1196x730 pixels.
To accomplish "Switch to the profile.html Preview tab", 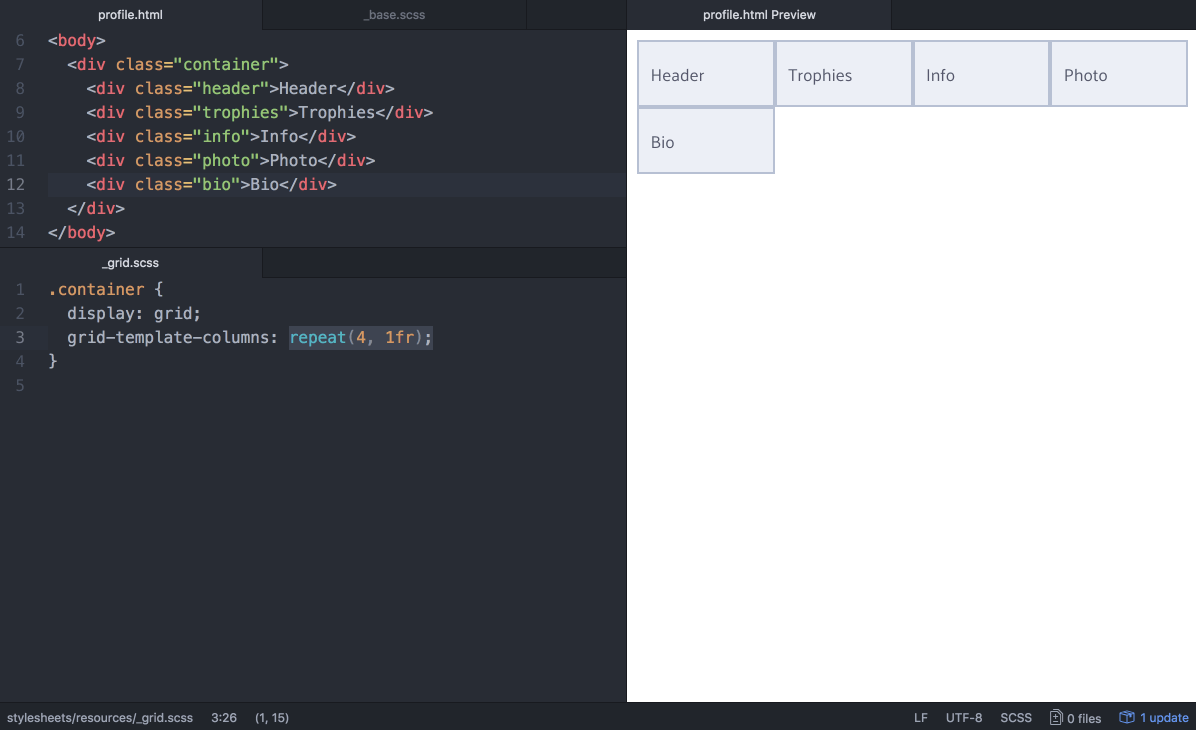I will click(758, 15).
